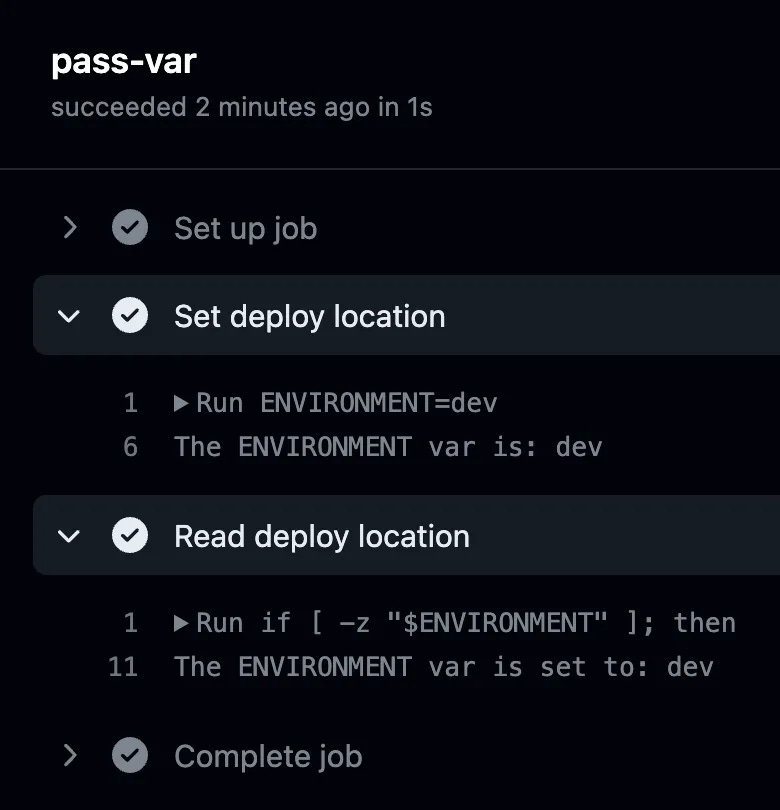
Task: Click the disclosure triangle before Run ENVIRONMENT=dev
Action: 182,402
